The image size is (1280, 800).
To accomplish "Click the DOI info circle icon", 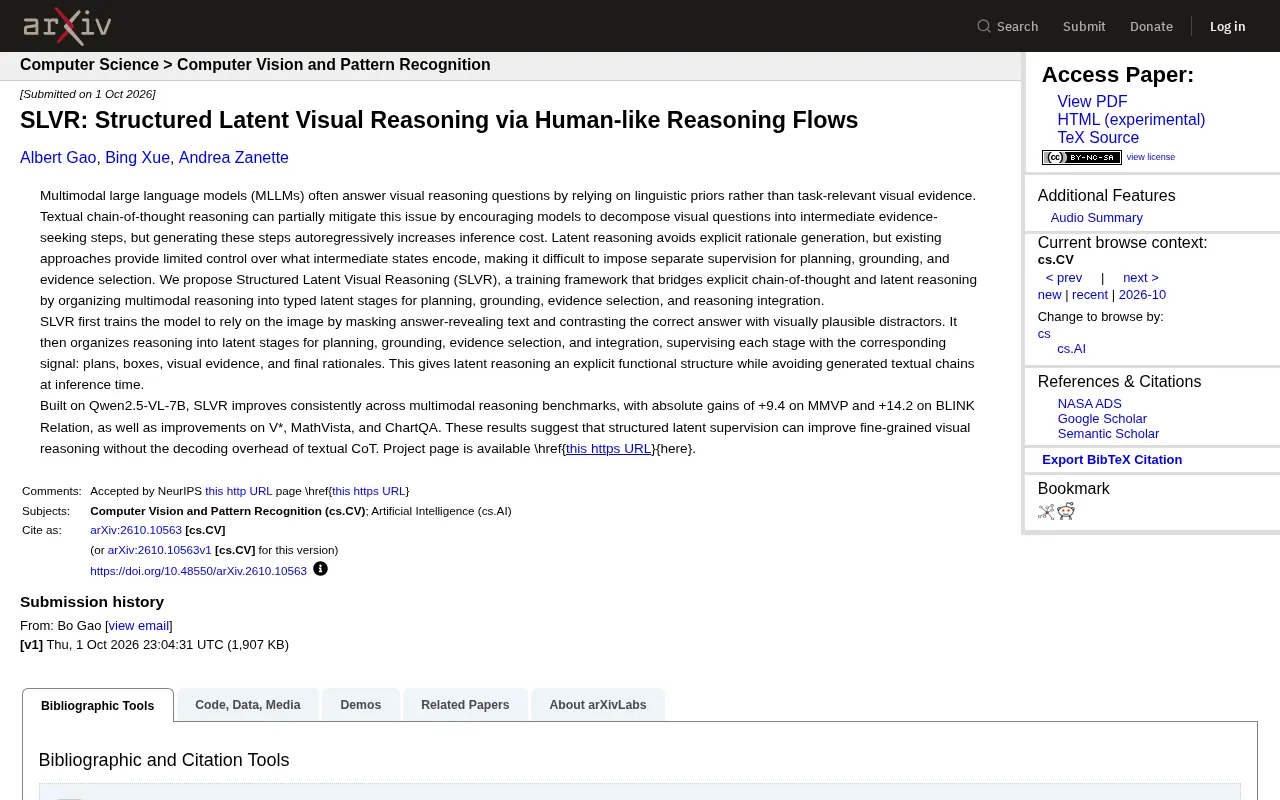I will pyautogui.click(x=320, y=569).
